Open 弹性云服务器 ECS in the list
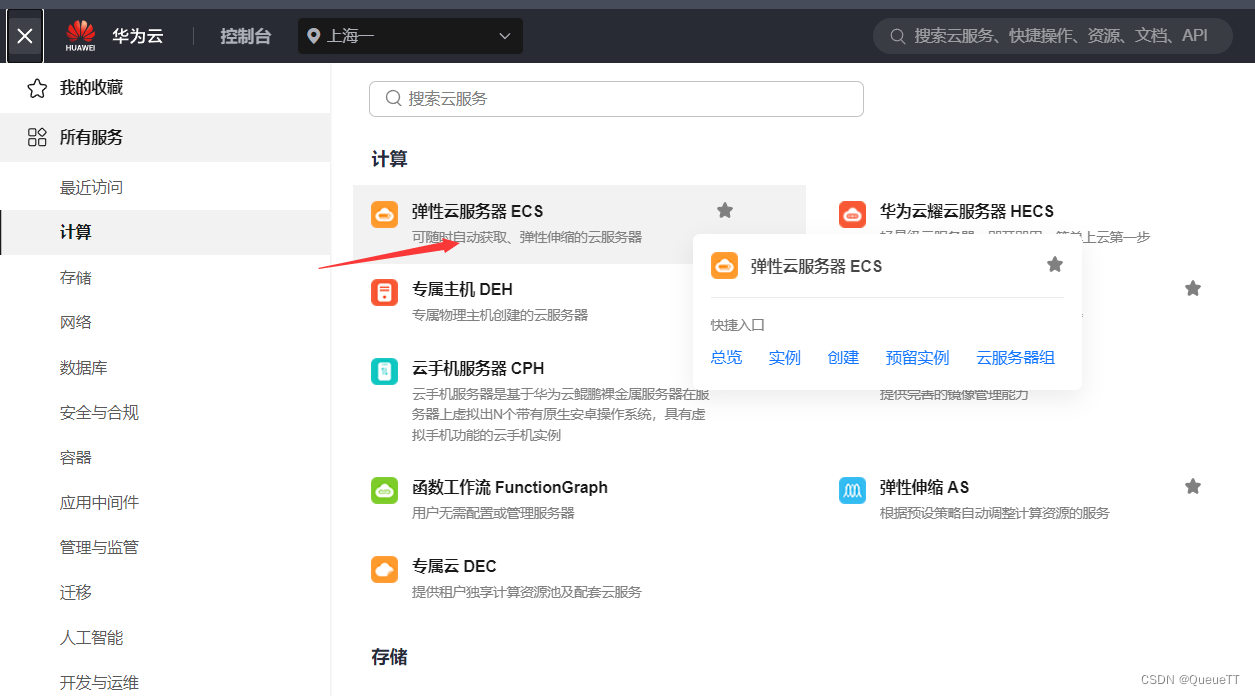1255x696 pixels. tap(477, 211)
